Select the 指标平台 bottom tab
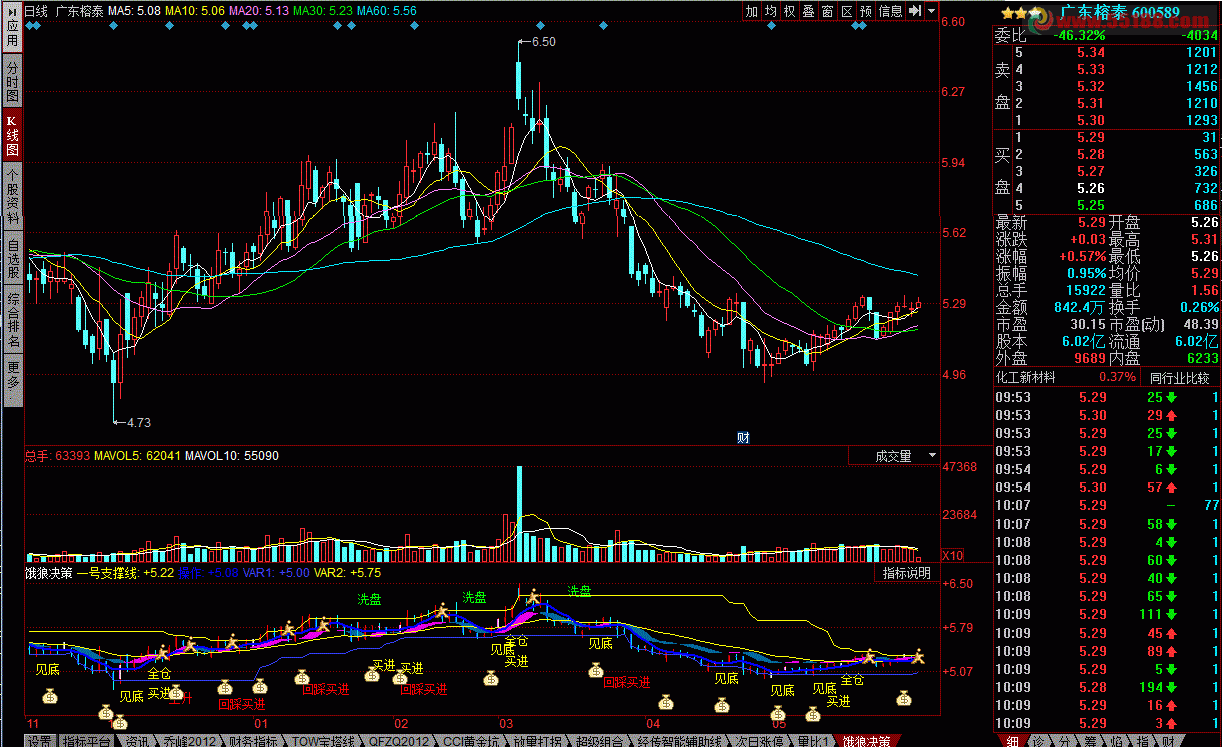 tap(86, 740)
